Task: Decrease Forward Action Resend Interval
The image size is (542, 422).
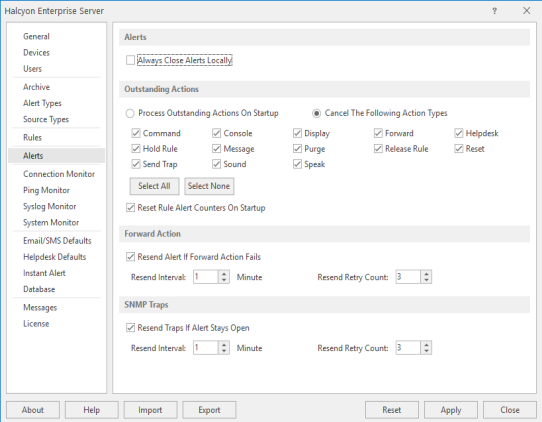Action: (224, 280)
